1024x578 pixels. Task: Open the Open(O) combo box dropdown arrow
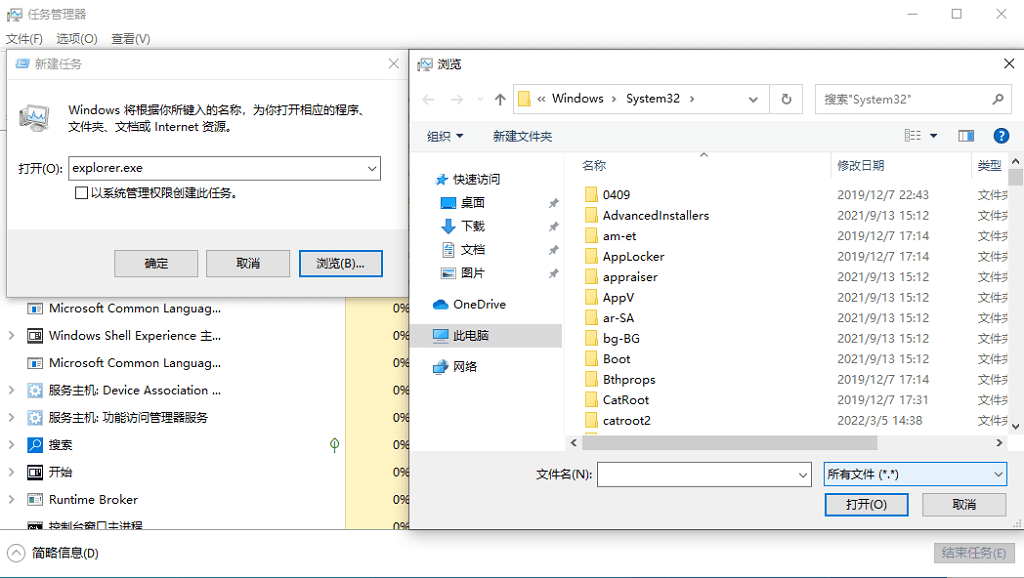coord(372,169)
